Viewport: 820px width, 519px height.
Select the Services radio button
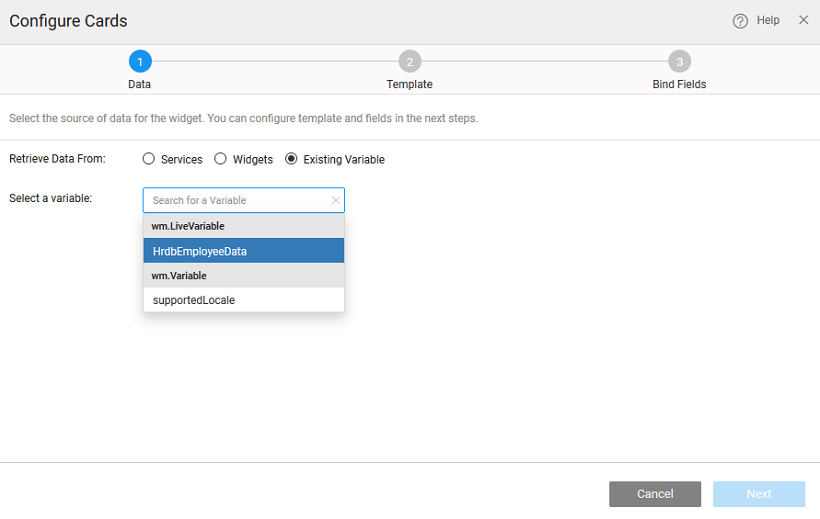[149, 159]
